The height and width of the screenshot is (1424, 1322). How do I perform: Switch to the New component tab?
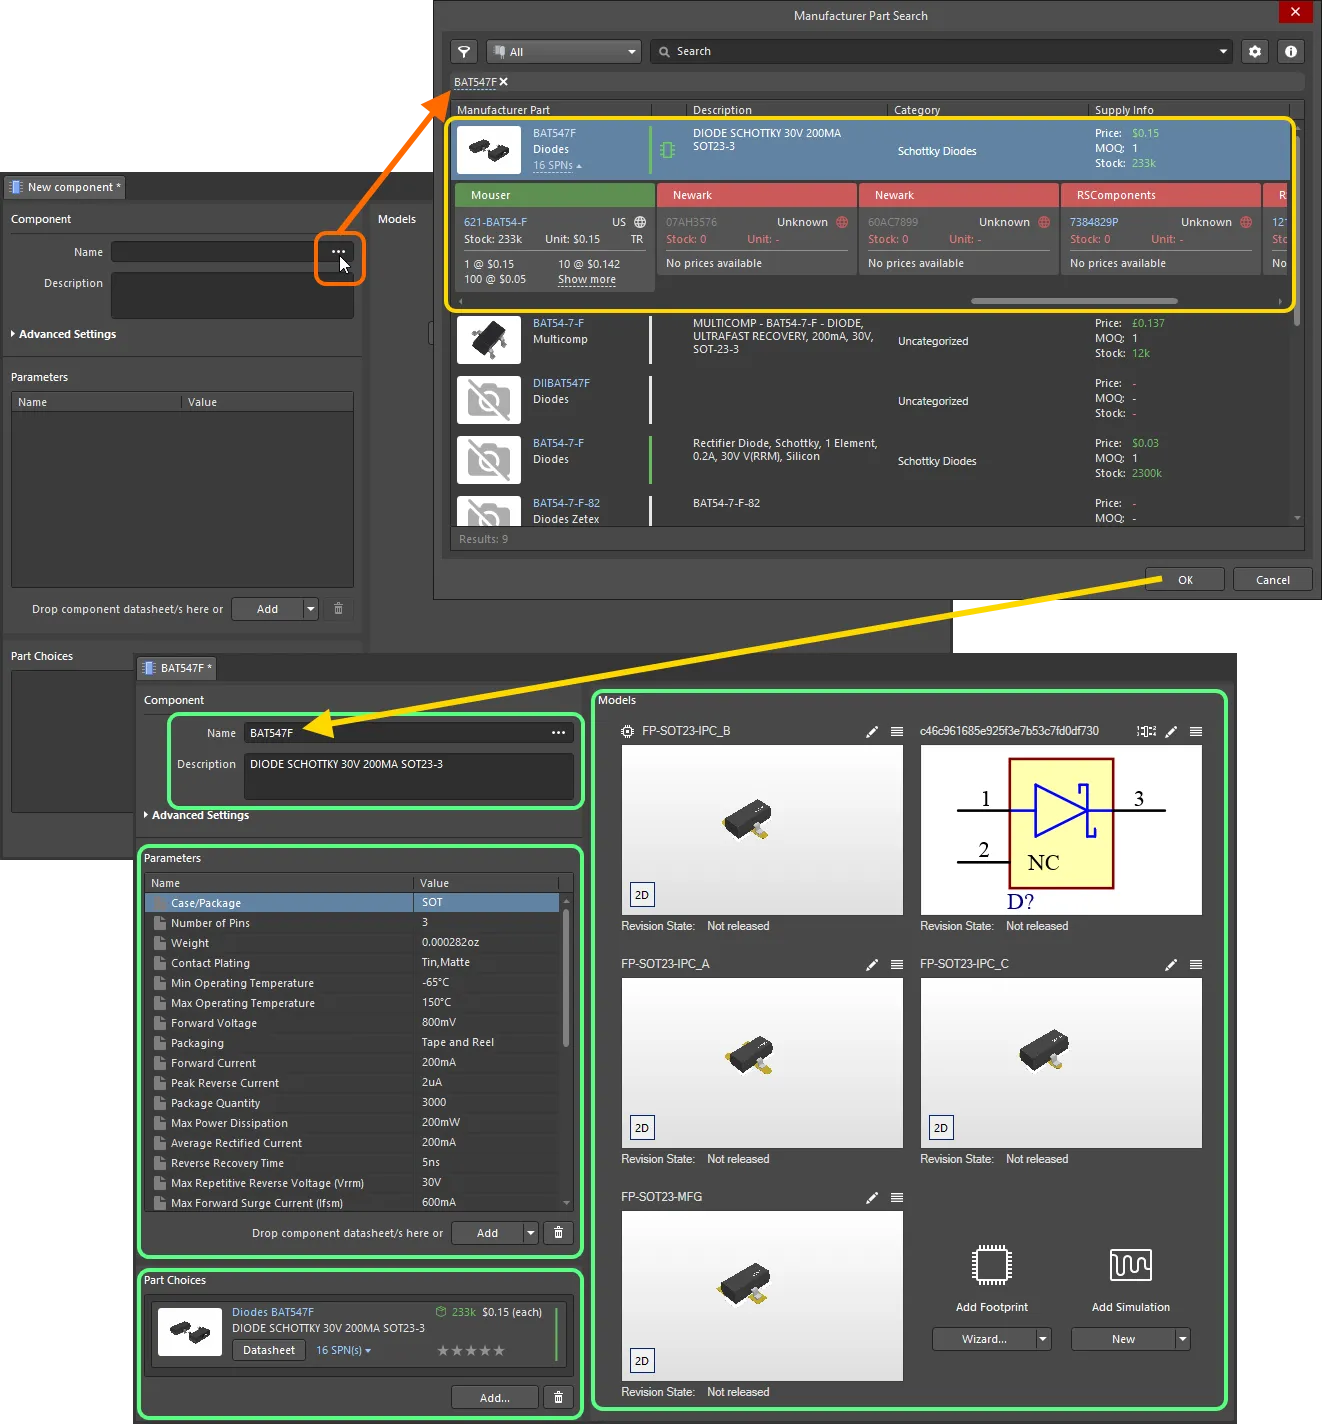click(65, 187)
